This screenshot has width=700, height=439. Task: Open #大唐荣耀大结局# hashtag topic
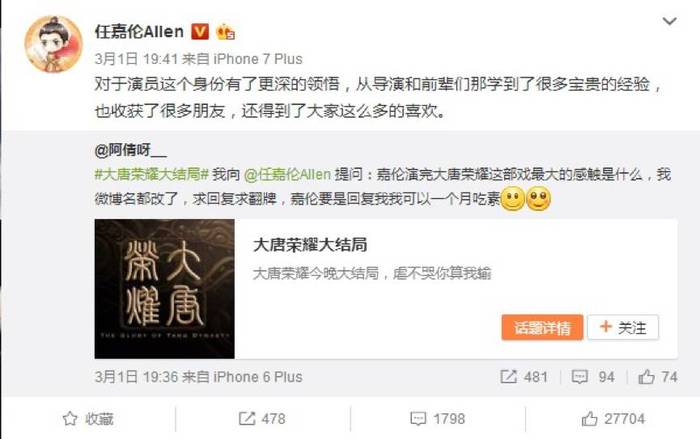pos(152,174)
